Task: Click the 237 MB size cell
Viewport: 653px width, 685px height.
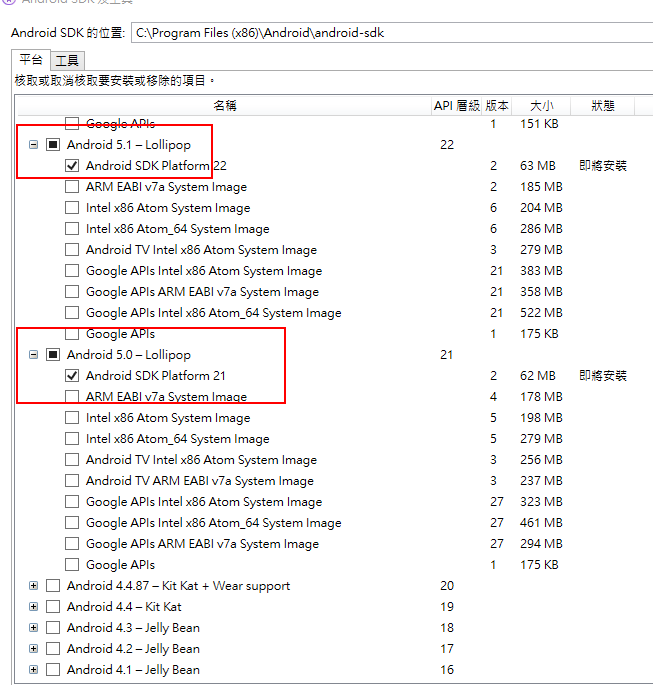Action: 541,481
